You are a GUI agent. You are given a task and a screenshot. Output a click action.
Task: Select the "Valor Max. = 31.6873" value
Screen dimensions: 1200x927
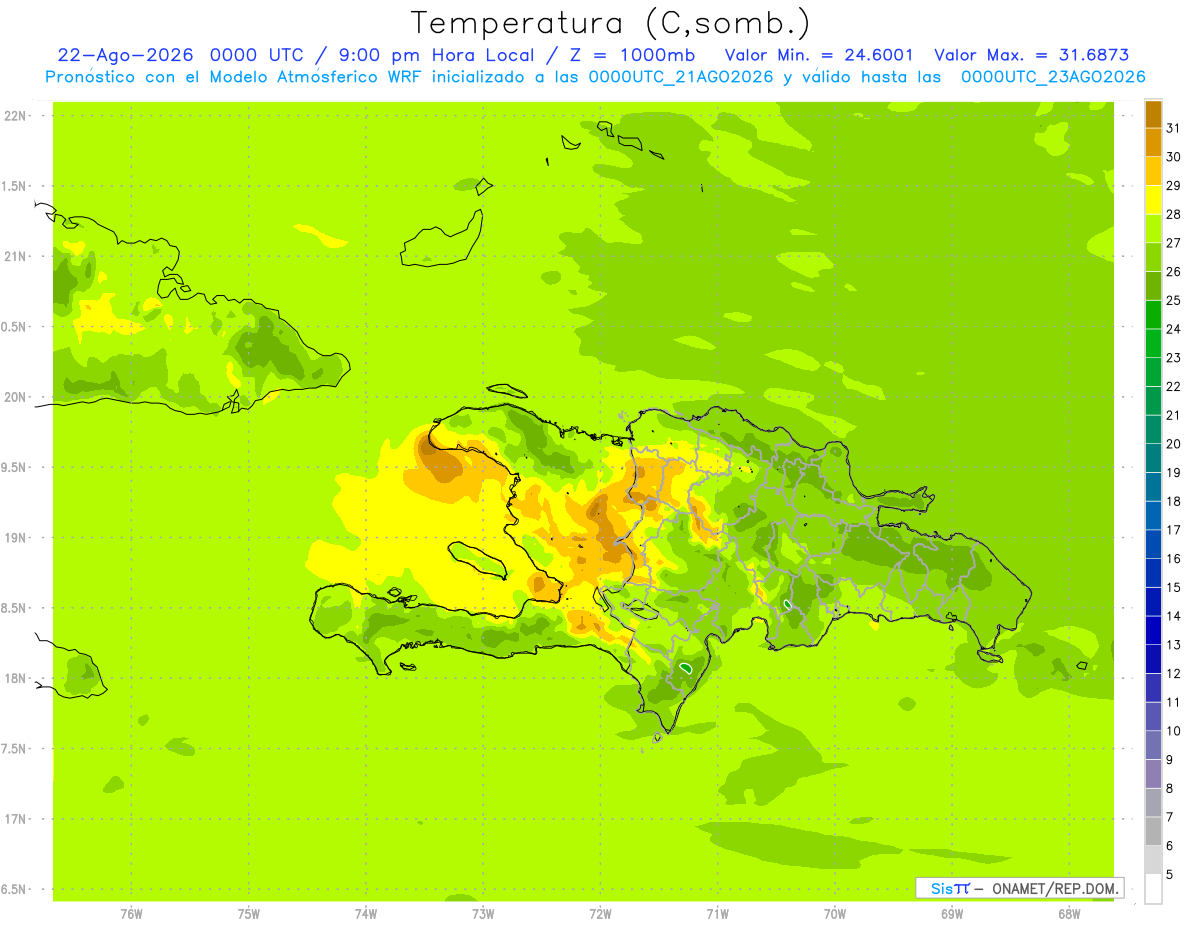coord(1031,55)
